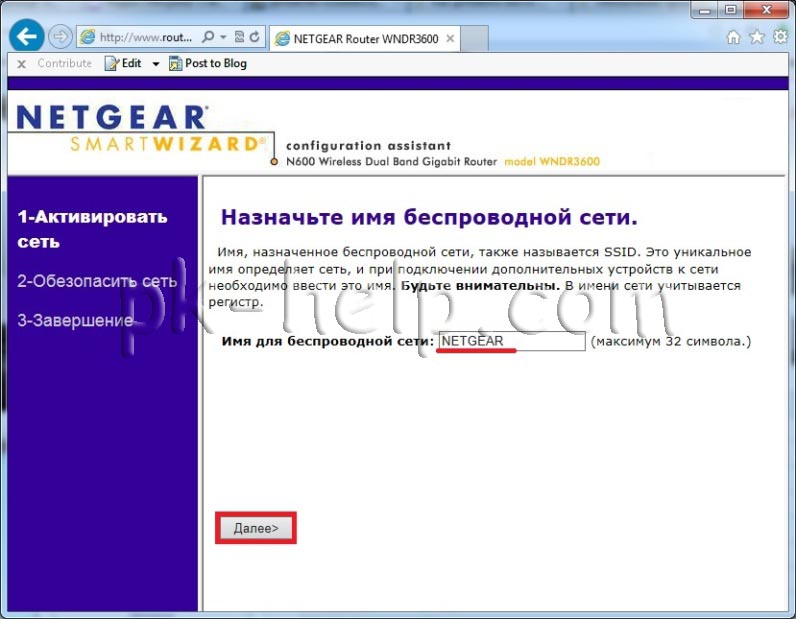
Task: Maximize the browser window
Action: pos(731,10)
